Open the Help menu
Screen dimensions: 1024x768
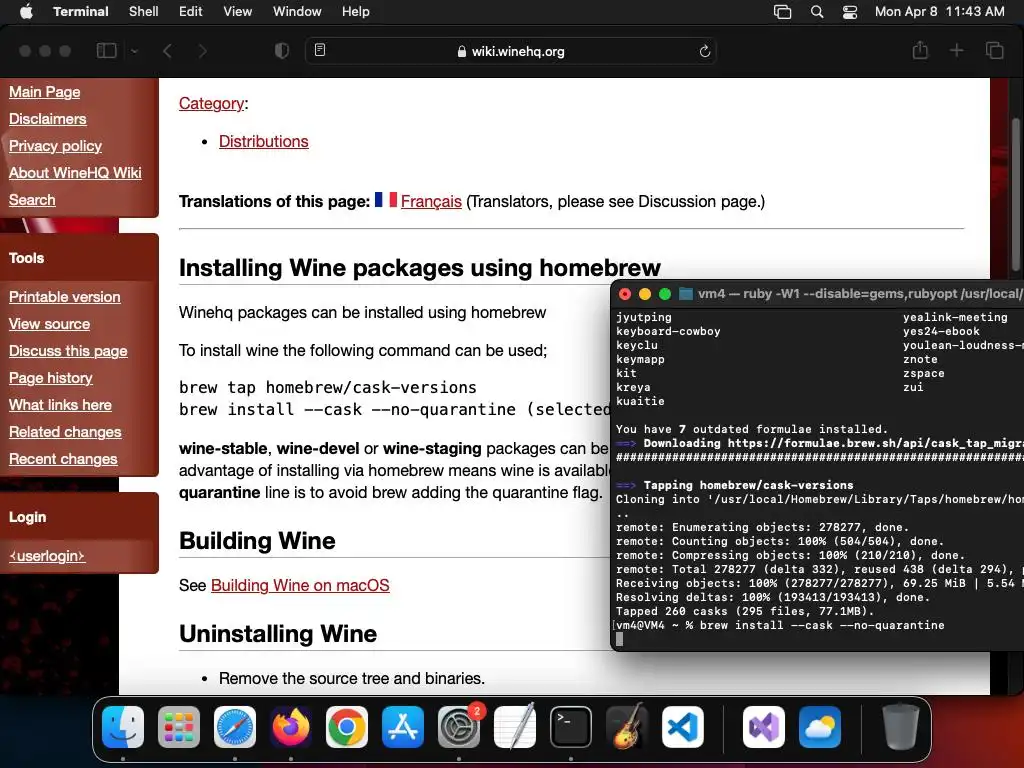tap(356, 12)
